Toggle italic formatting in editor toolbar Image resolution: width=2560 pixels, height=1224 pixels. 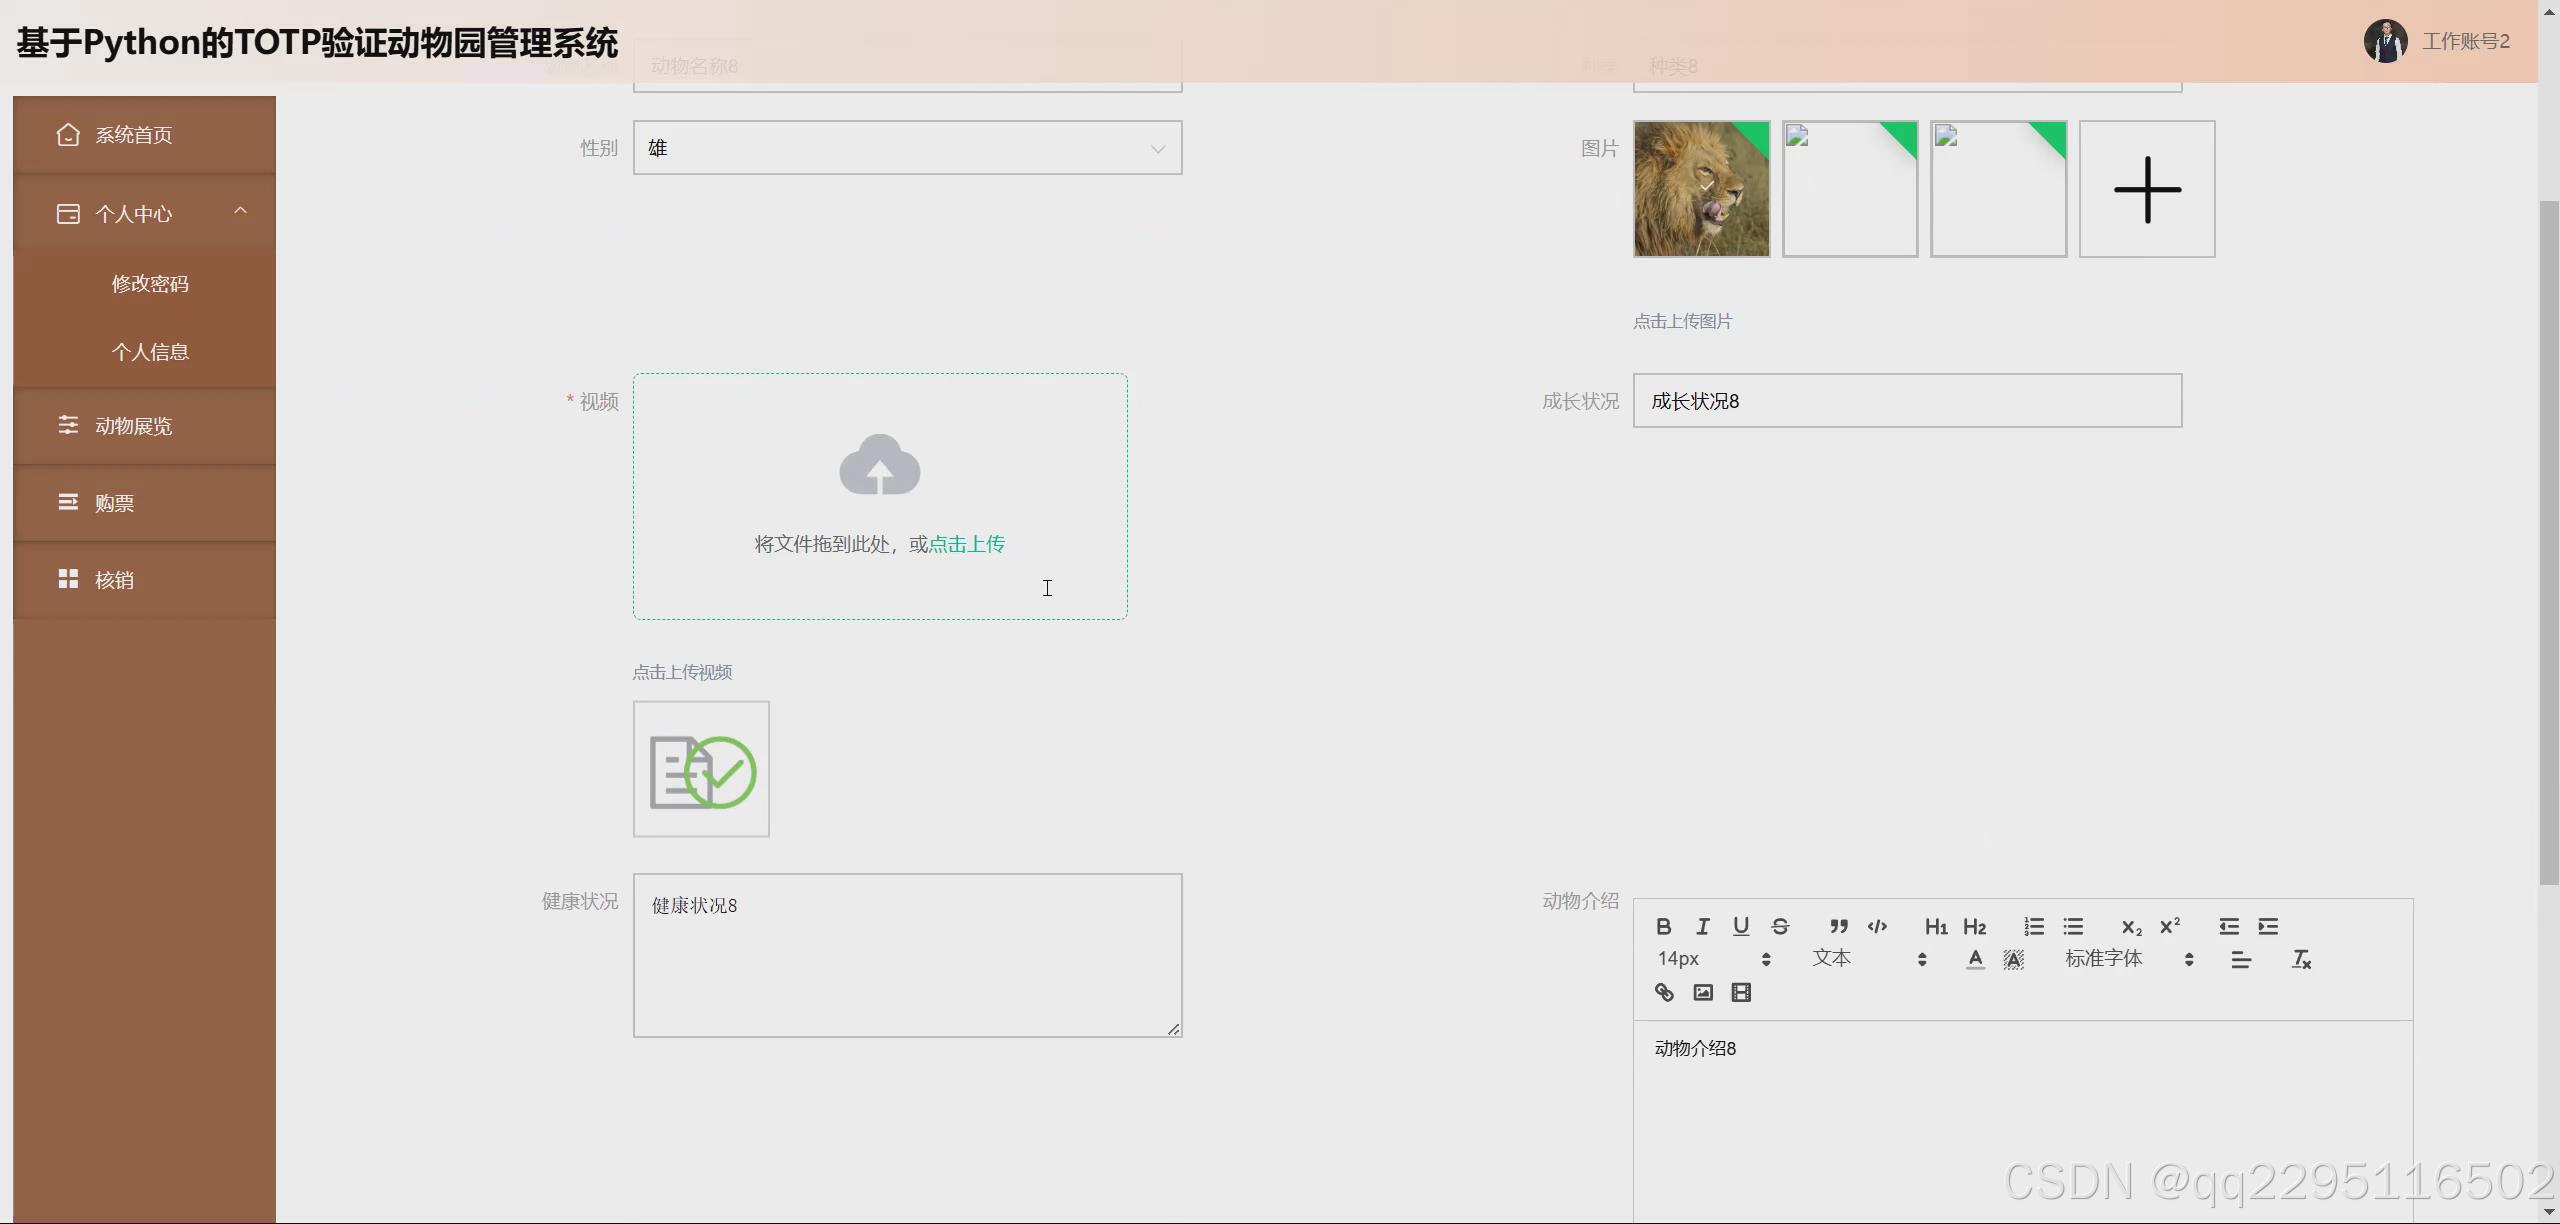coord(1702,926)
